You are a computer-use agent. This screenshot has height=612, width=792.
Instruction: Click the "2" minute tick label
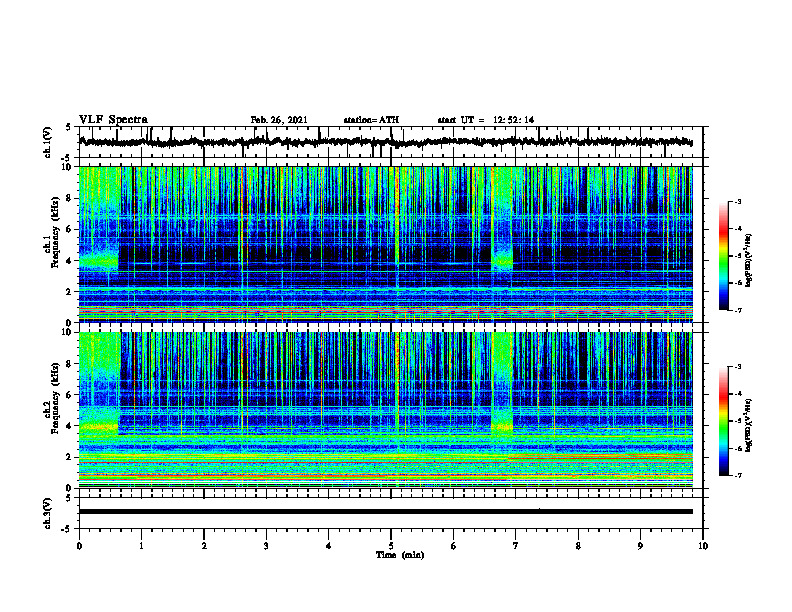(x=204, y=546)
